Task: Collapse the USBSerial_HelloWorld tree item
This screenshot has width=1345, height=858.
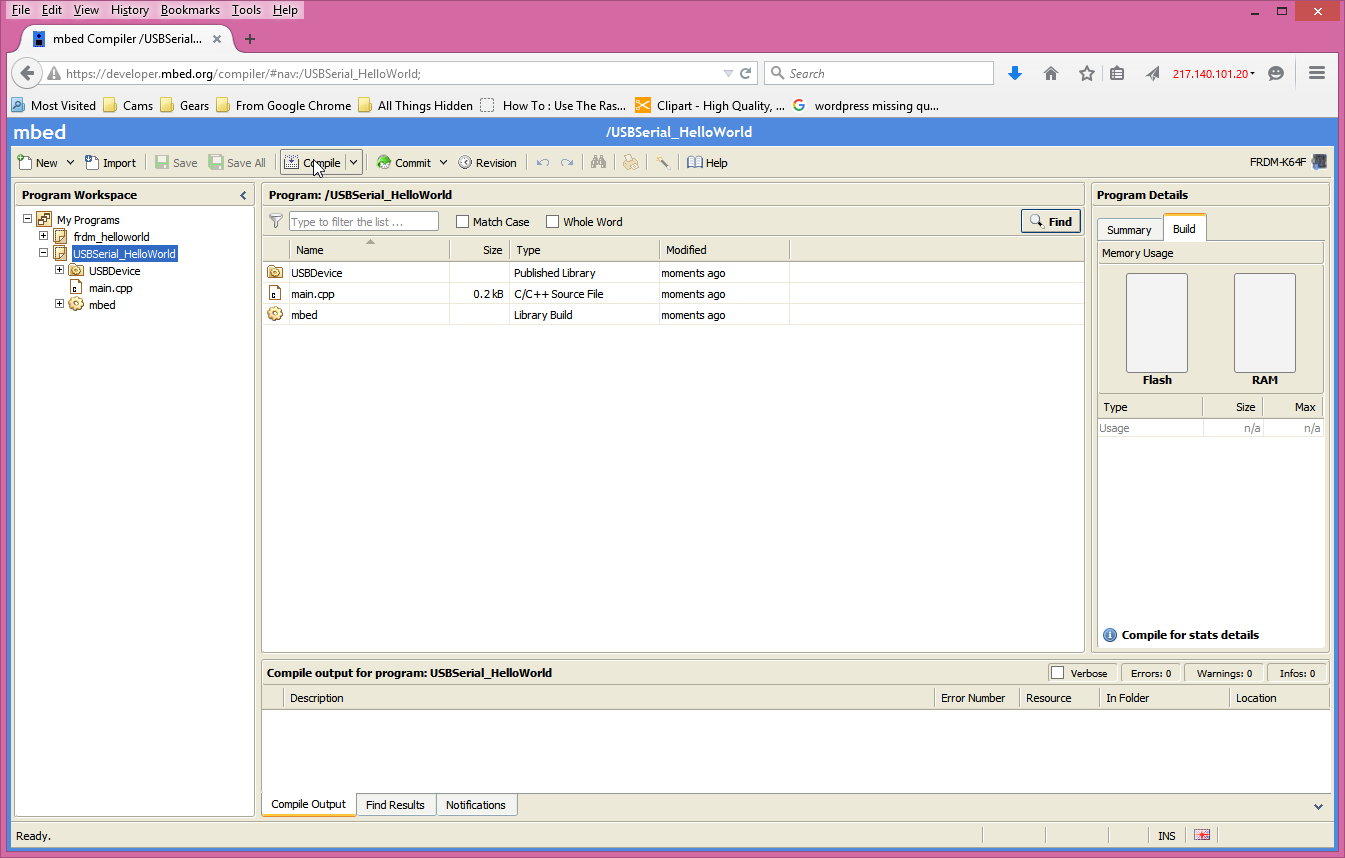Action: (x=43, y=253)
